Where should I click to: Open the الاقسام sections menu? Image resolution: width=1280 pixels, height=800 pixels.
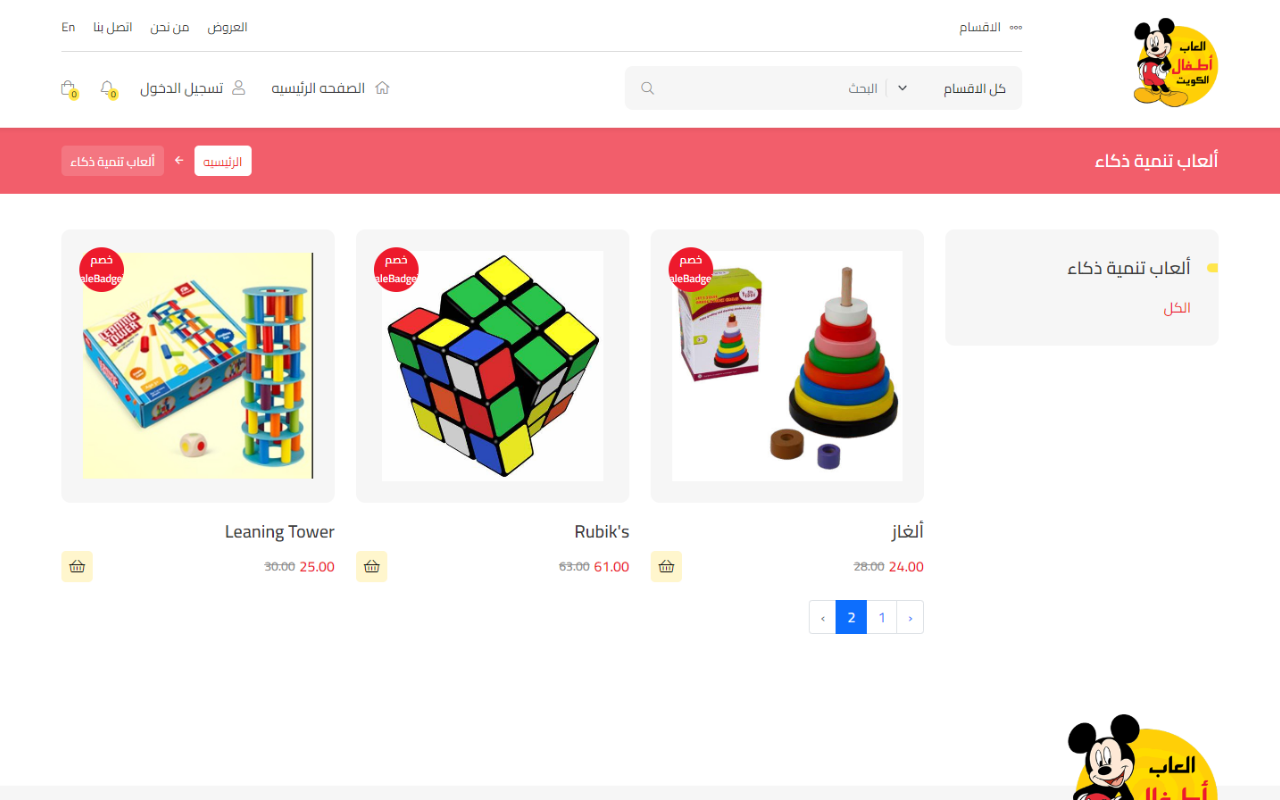coord(990,27)
